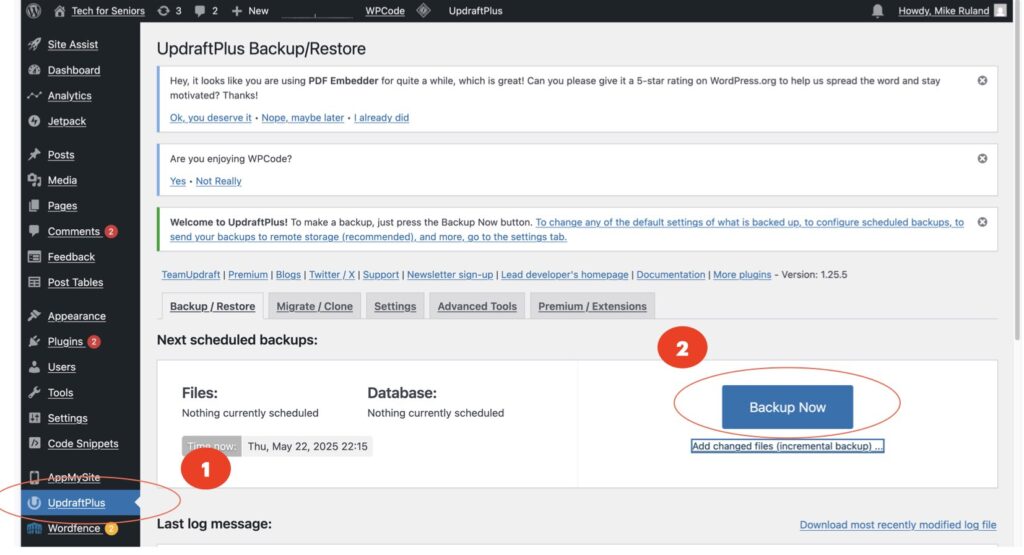Select the Advanced Tools tab
The image size is (1024, 555).
pos(477,306)
